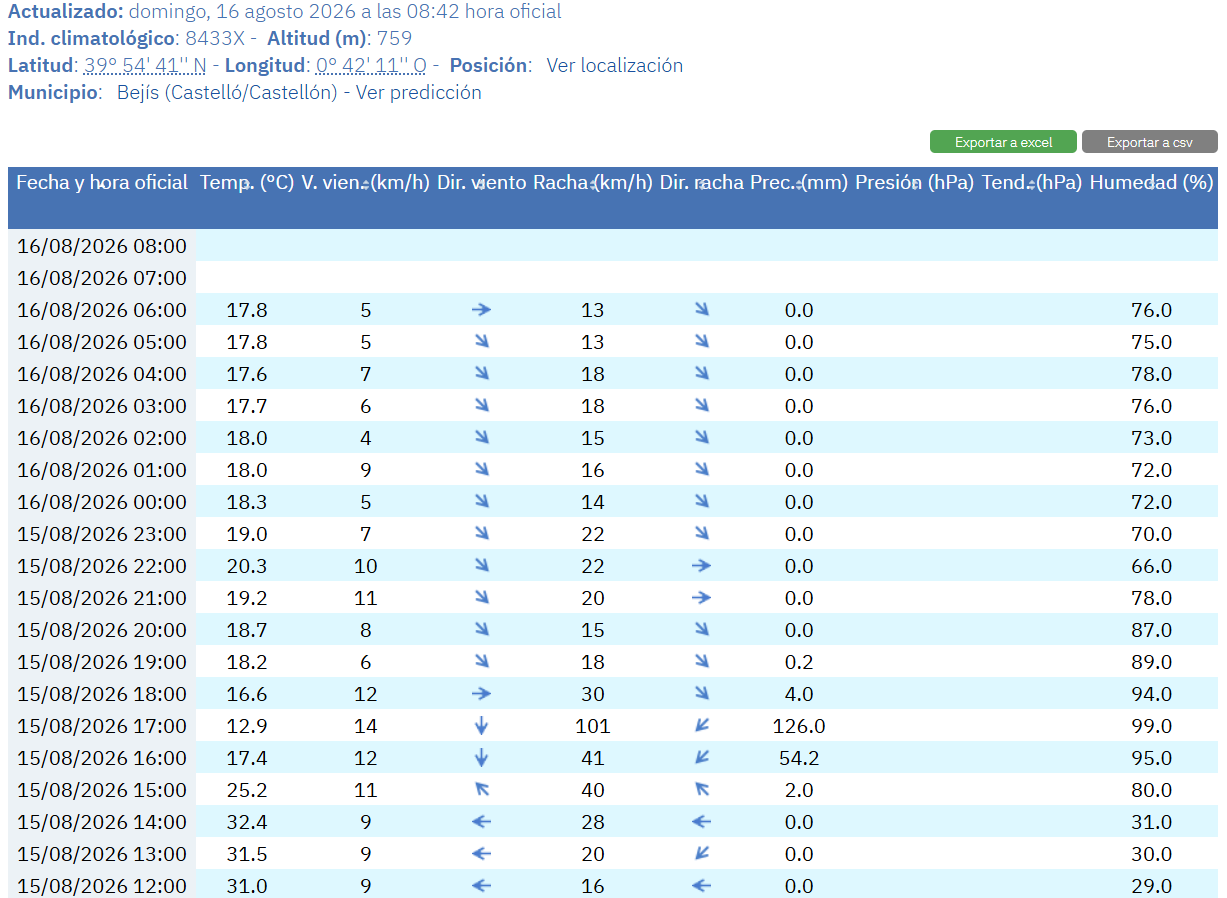Click the altitude value 759

394,38
